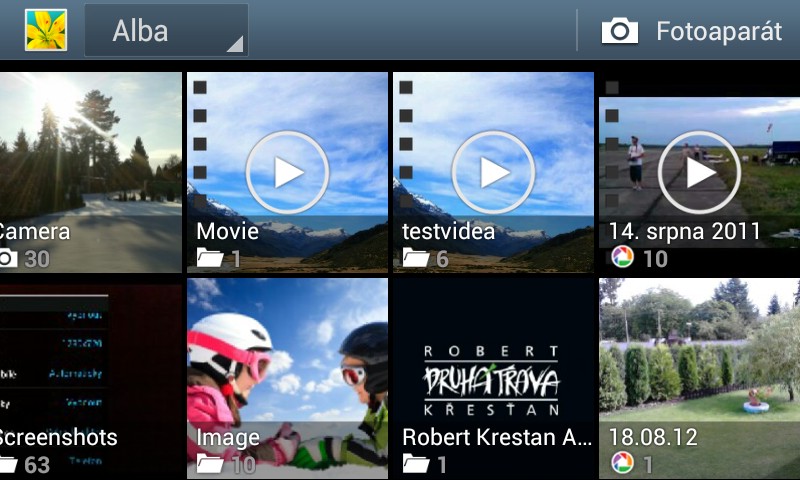The image size is (800, 480).
Task: Click the 14. srpna 2011 count 10
Action: coord(656,259)
